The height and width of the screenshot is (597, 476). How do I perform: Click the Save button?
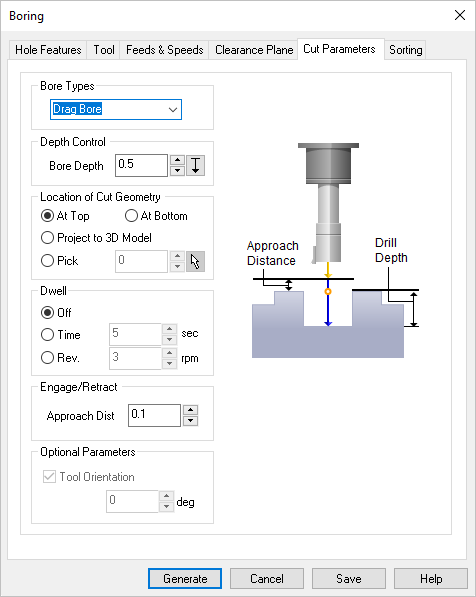pos(349,579)
